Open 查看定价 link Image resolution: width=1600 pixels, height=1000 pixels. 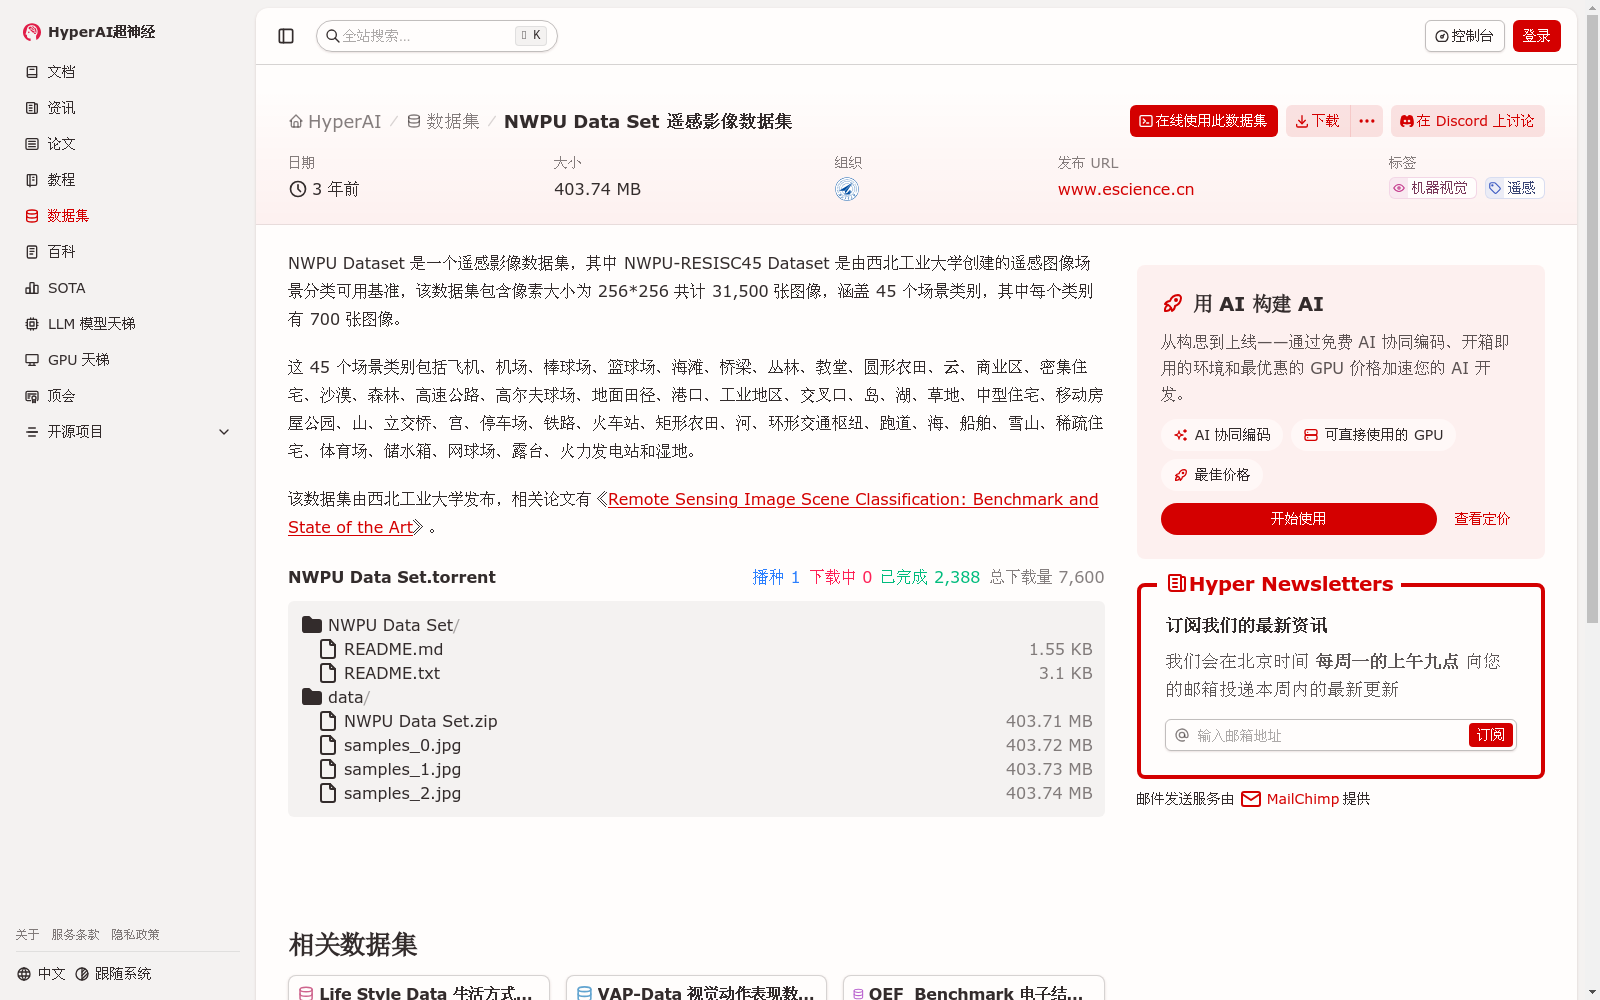[x=1482, y=519]
